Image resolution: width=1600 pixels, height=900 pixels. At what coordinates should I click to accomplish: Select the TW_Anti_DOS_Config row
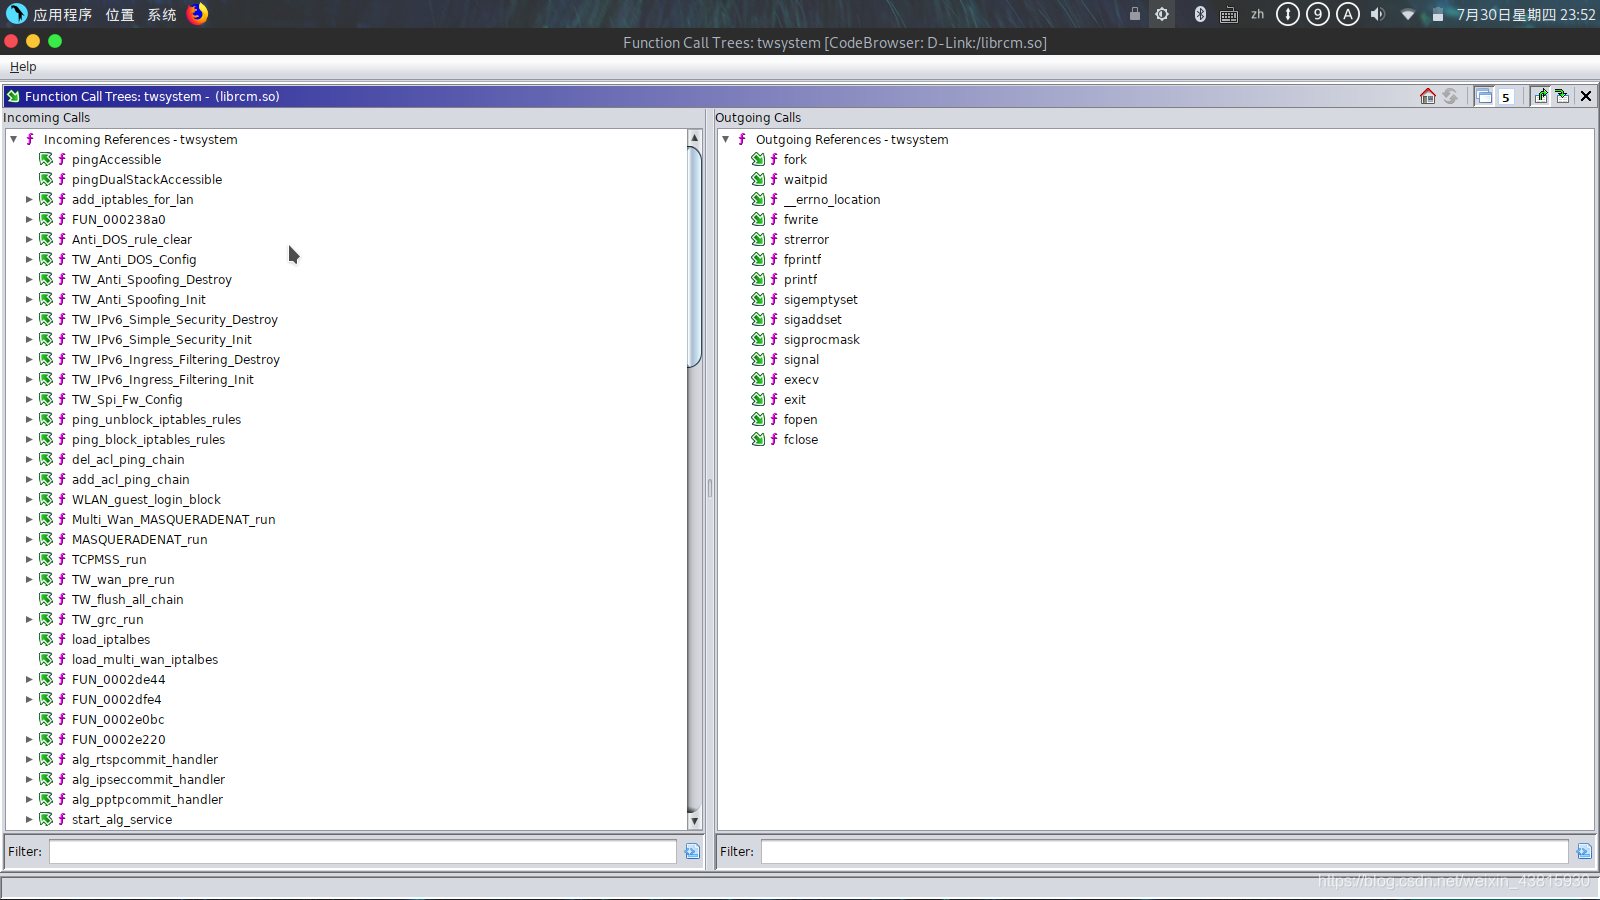click(x=134, y=259)
